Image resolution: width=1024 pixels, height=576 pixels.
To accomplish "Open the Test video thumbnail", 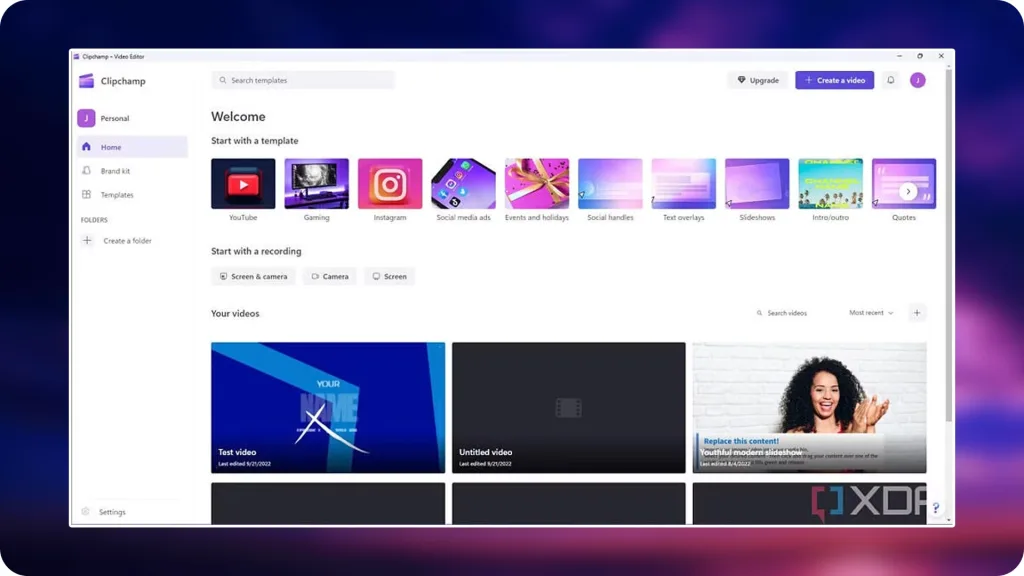I will point(328,407).
